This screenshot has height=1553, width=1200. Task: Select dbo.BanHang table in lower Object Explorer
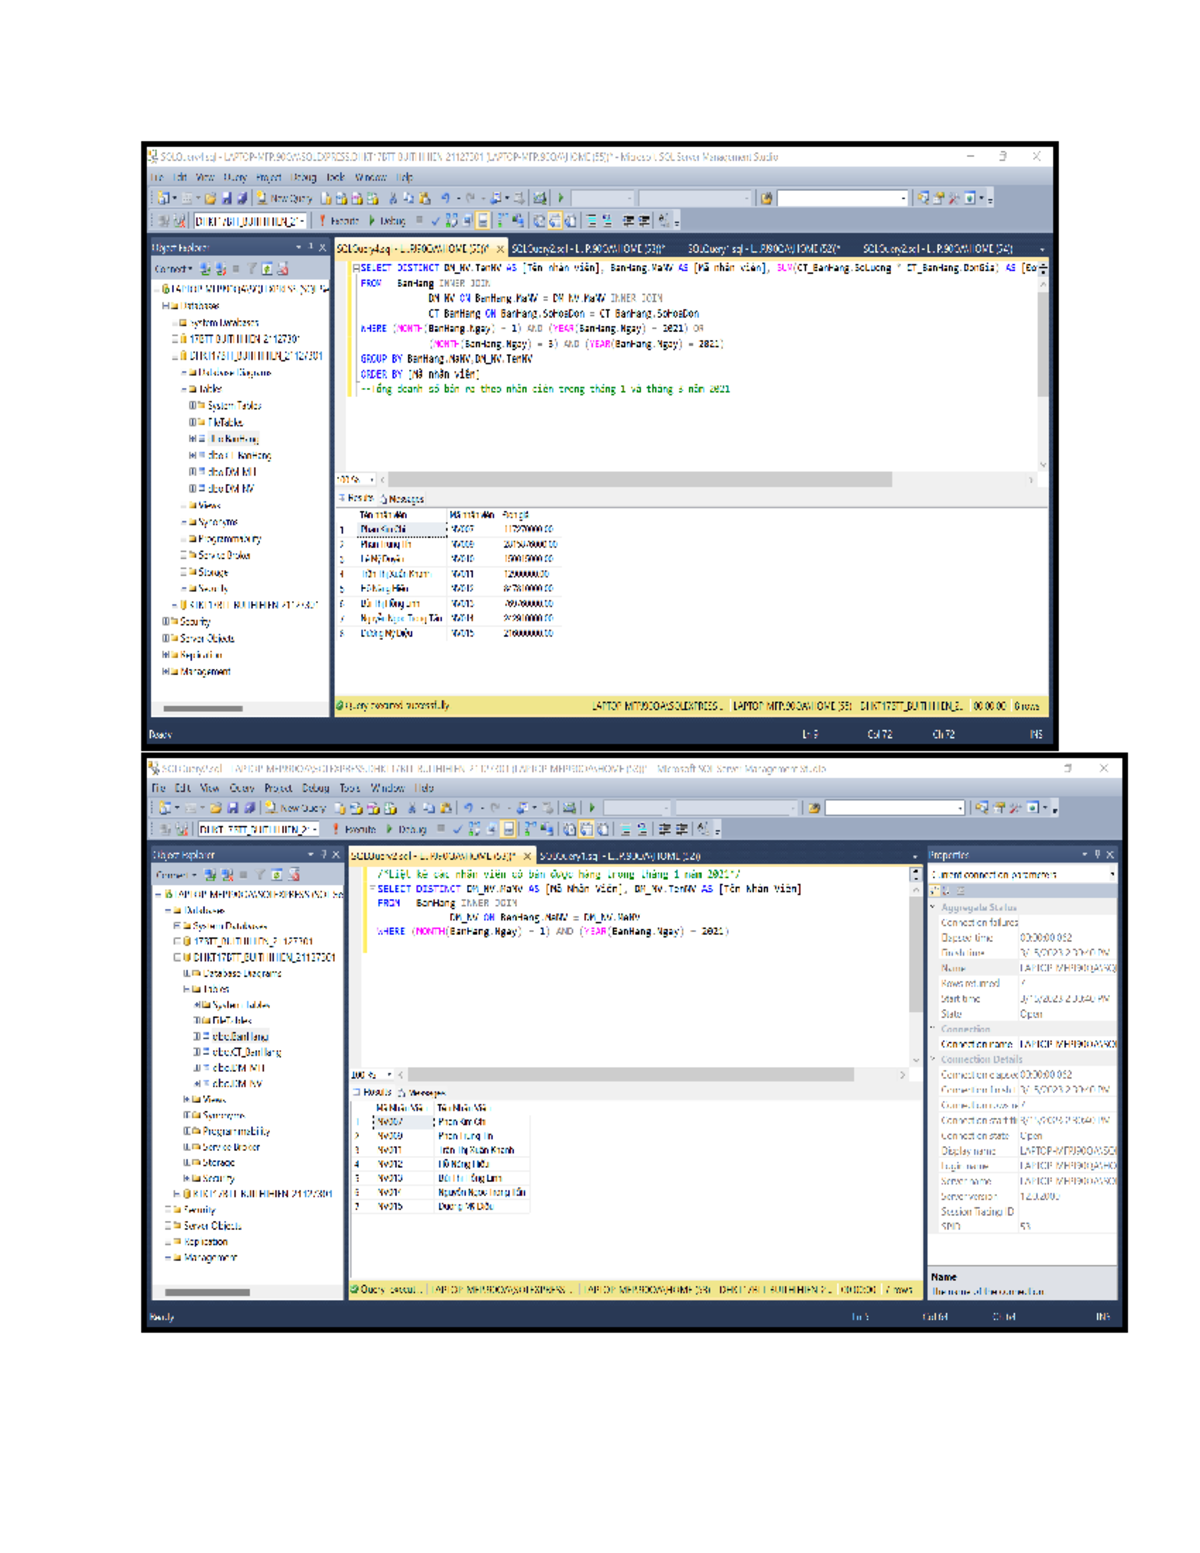pos(239,1037)
